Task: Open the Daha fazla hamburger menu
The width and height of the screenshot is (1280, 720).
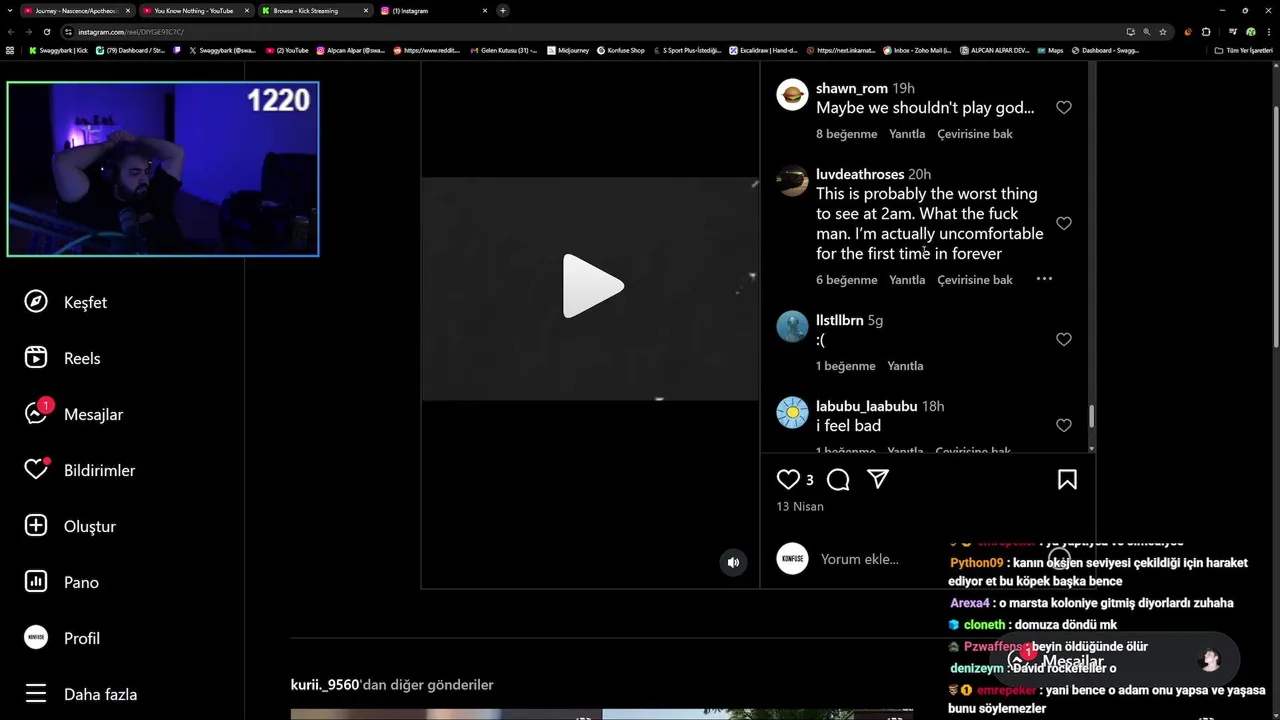Action: coord(36,694)
